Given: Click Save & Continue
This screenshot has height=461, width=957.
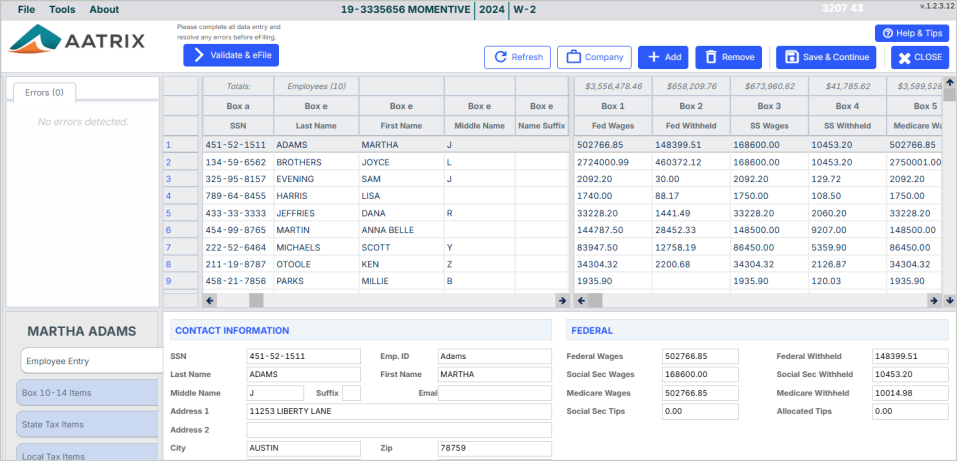Looking at the screenshot, I should coord(826,57).
